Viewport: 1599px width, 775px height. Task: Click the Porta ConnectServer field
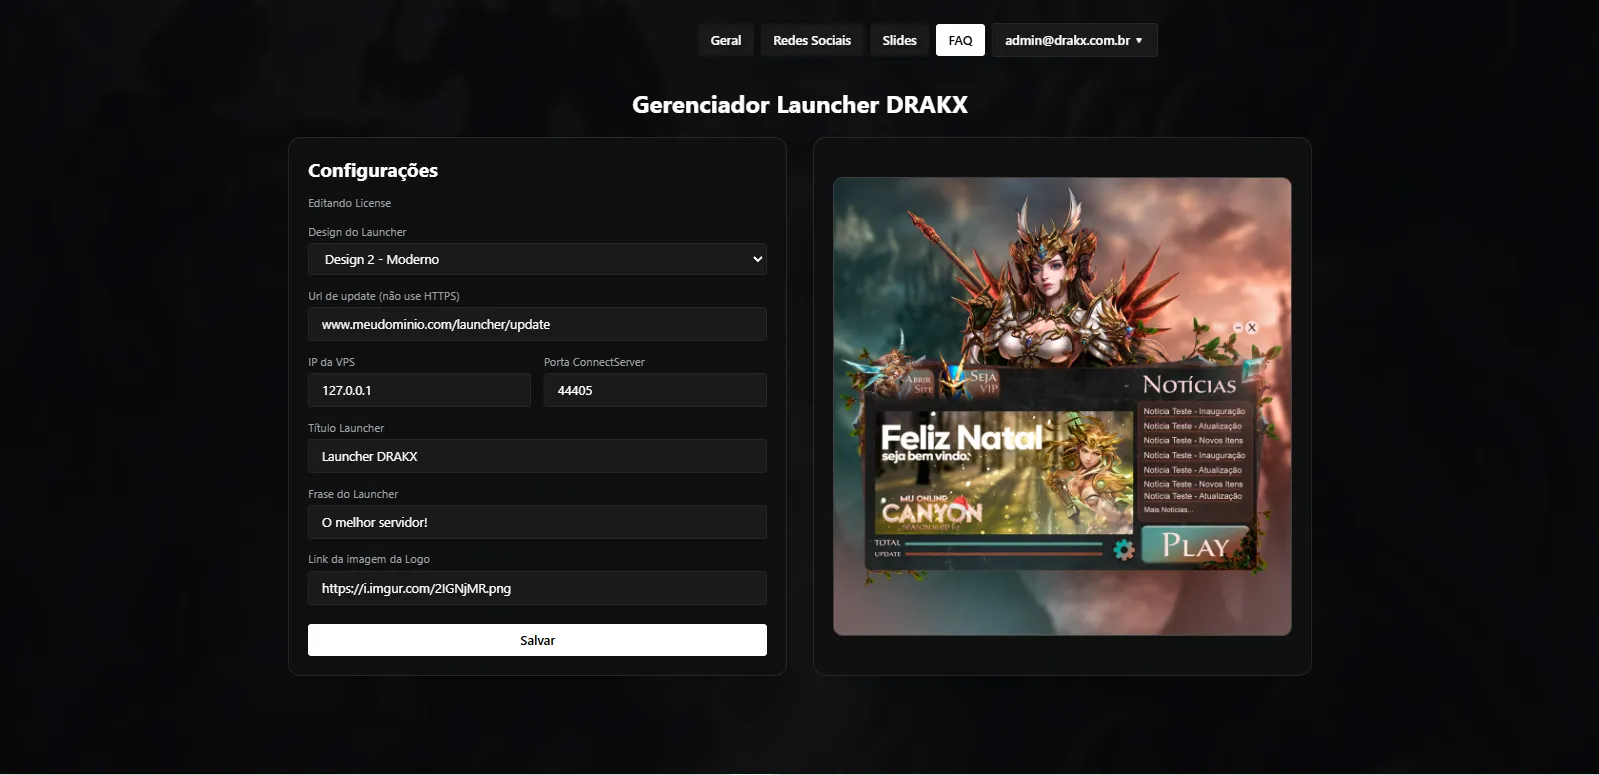[655, 390]
